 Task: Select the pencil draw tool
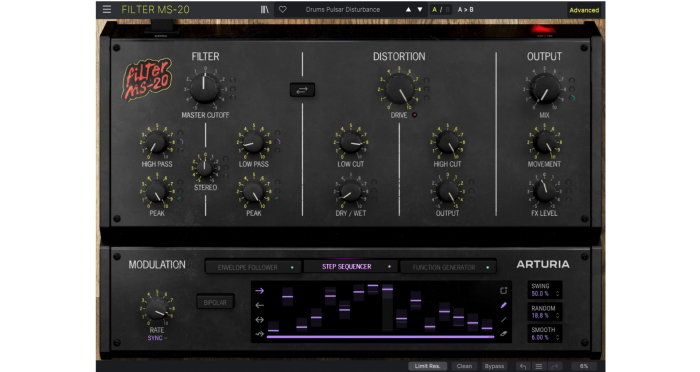point(504,305)
